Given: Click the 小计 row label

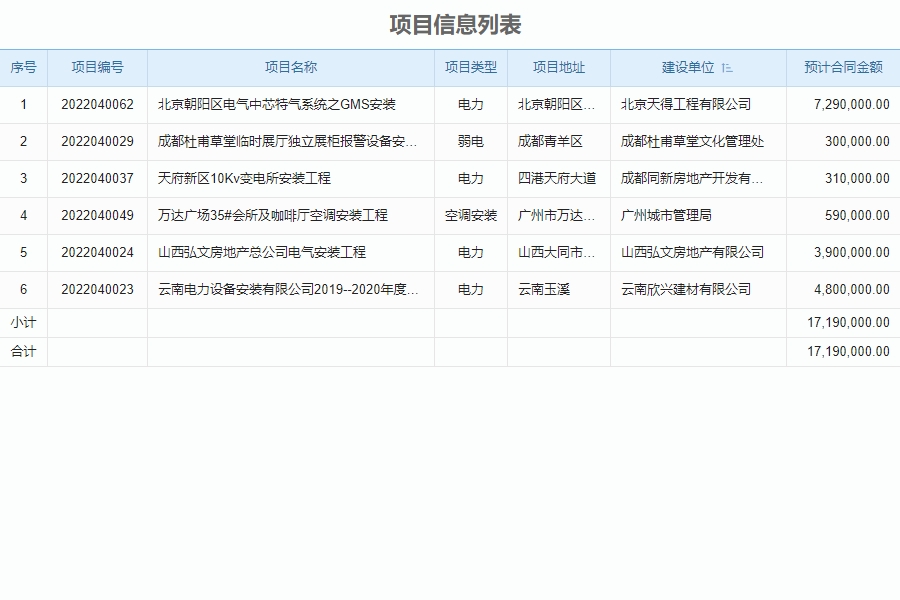Looking at the screenshot, I should [24, 323].
